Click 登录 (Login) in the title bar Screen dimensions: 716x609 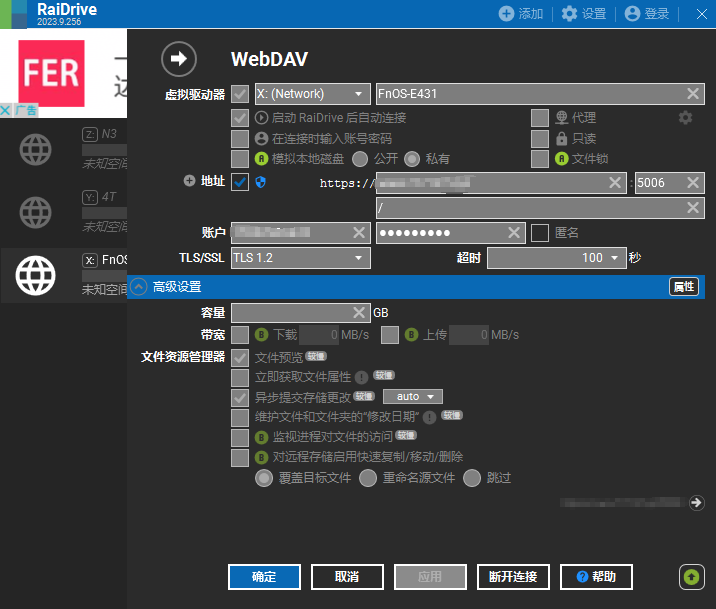(647, 14)
